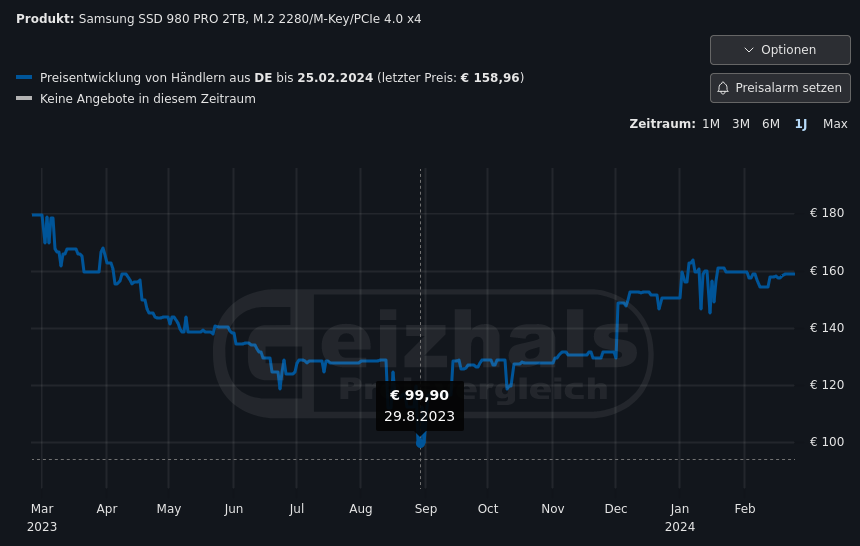The height and width of the screenshot is (546, 860).
Task: Open the Optionen dropdown
Action: pos(780,50)
